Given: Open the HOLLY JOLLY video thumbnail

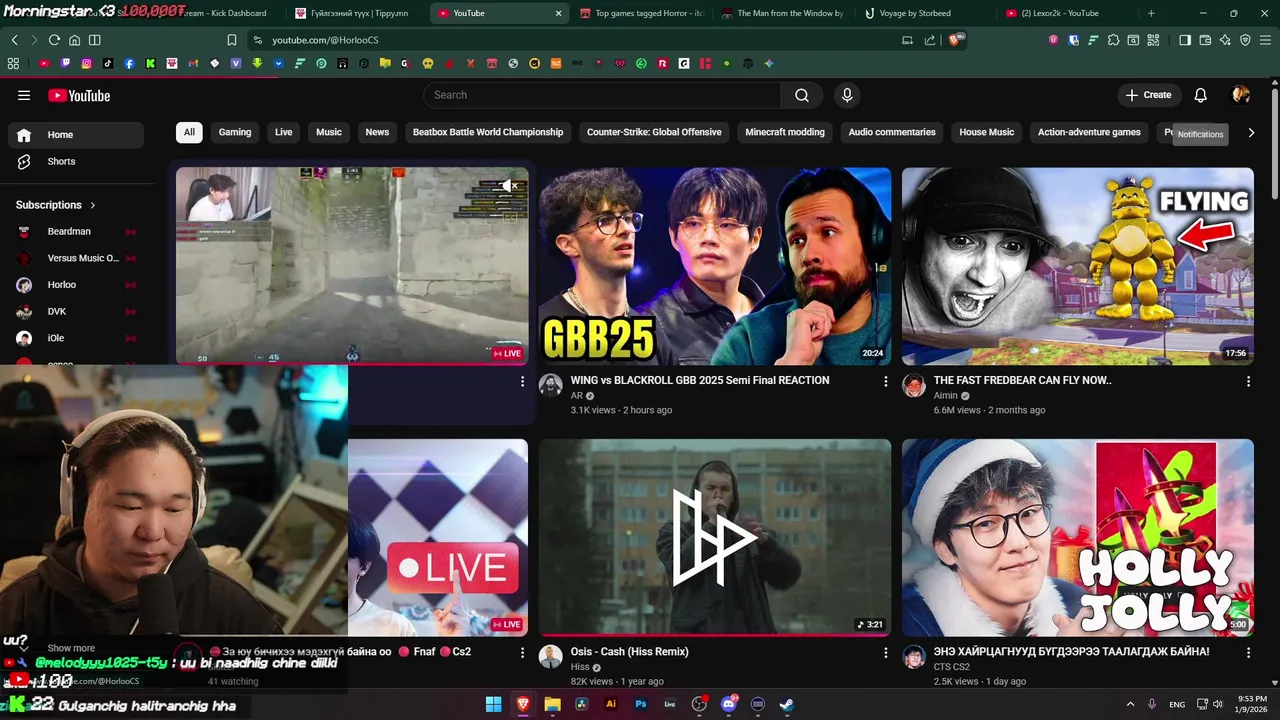Looking at the screenshot, I should [x=1078, y=537].
